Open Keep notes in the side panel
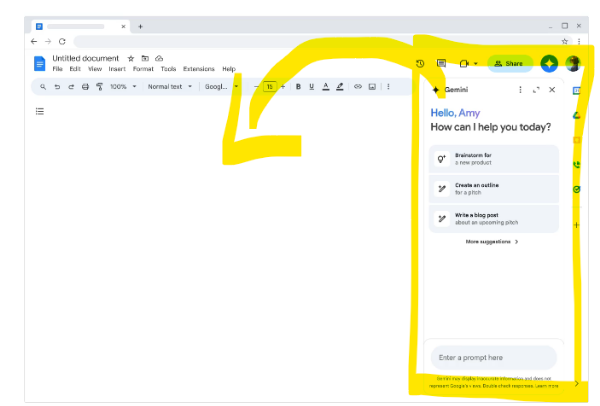600x406 pixels. (x=577, y=140)
